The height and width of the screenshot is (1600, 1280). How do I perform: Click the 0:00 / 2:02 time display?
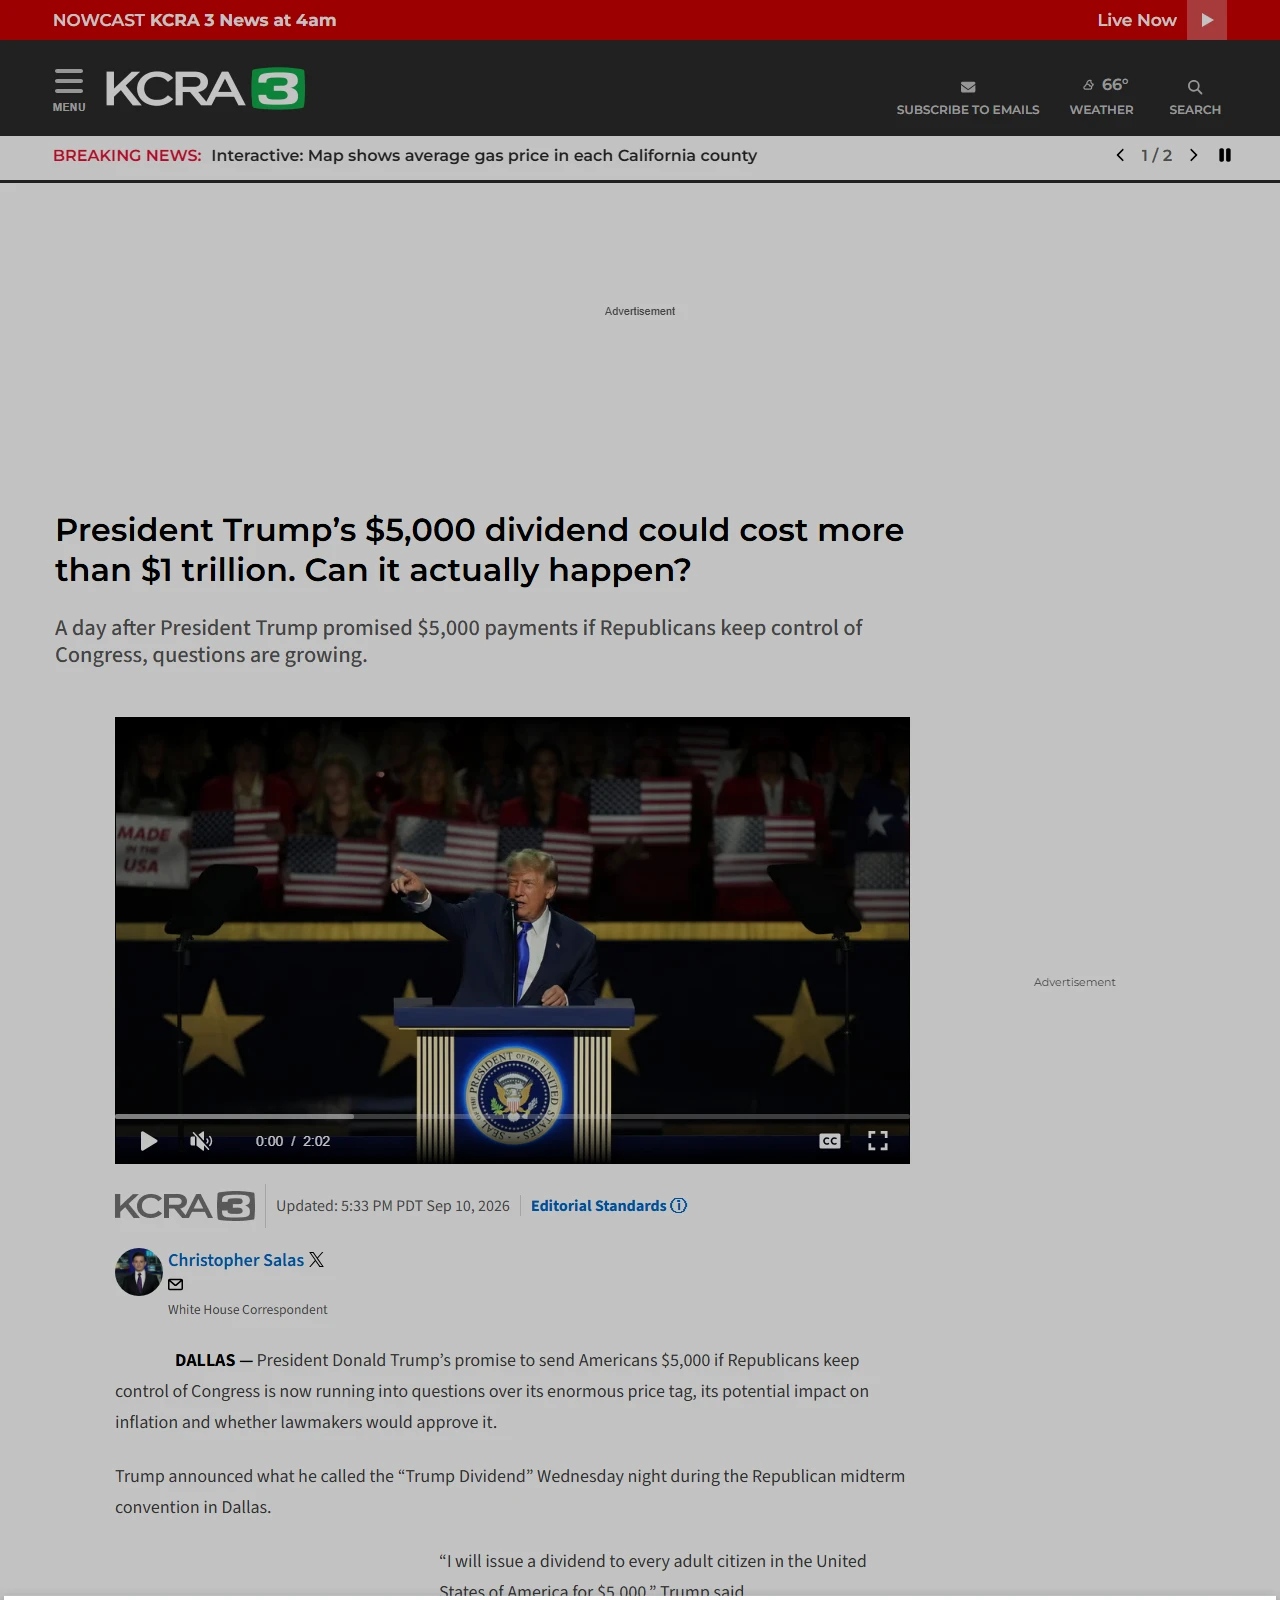coord(293,1141)
